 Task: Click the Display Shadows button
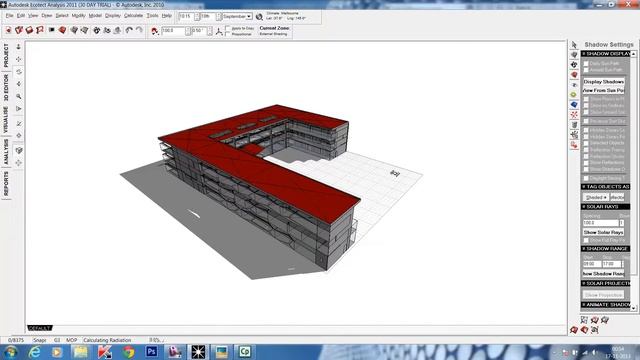click(604, 82)
